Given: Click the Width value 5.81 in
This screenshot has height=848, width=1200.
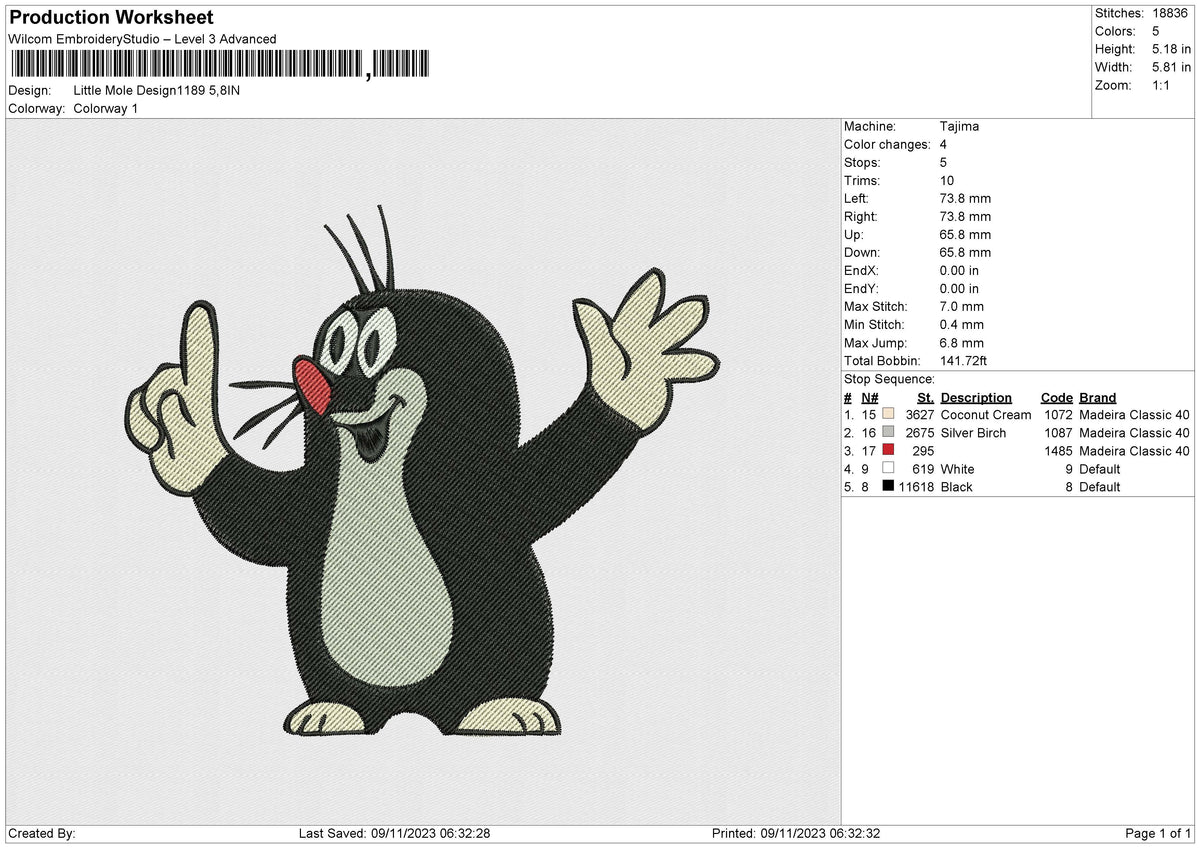Looking at the screenshot, I should click(x=1172, y=67).
